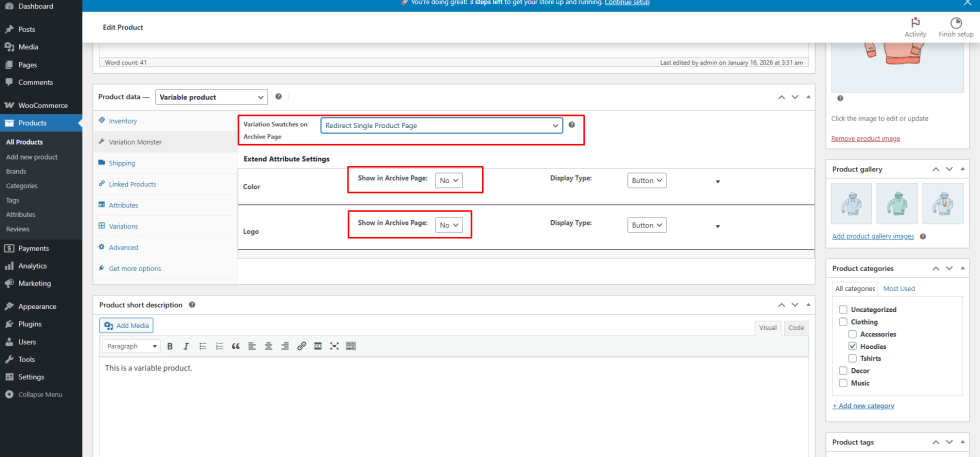Click help icon beside Variation Swatches dropdown

[572, 125]
